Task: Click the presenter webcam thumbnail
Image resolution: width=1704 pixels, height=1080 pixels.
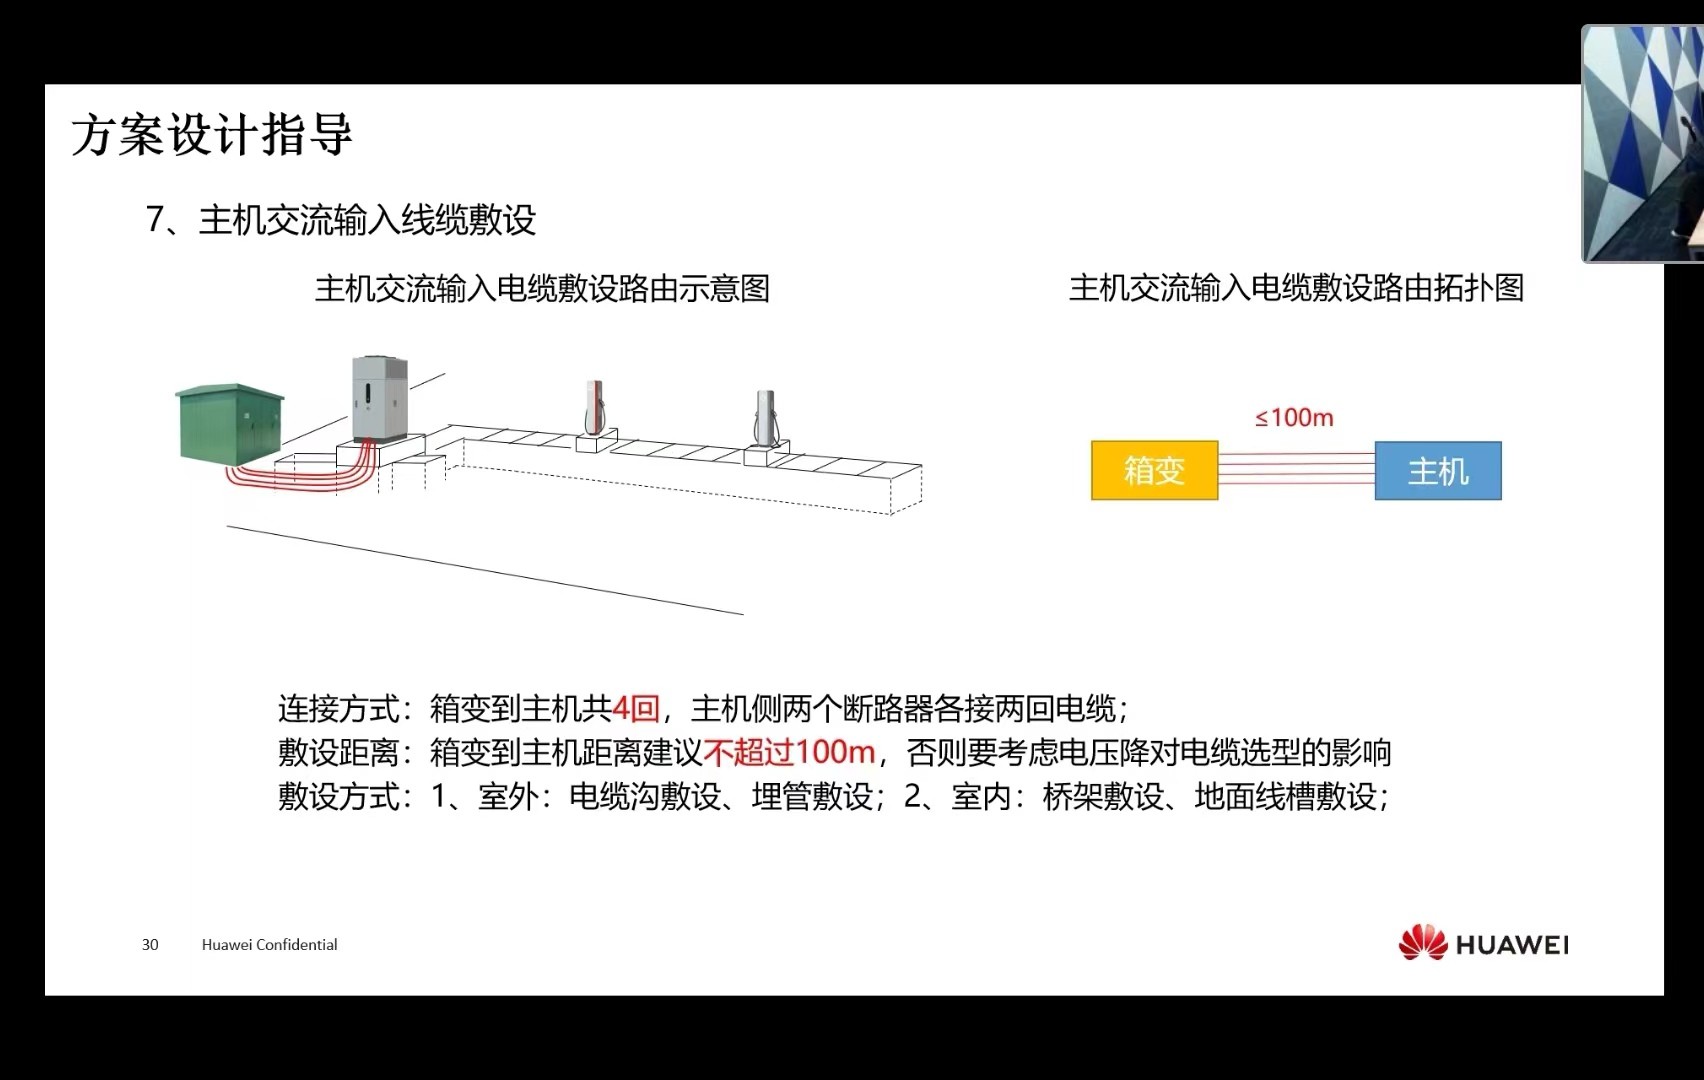Action: tap(1643, 144)
